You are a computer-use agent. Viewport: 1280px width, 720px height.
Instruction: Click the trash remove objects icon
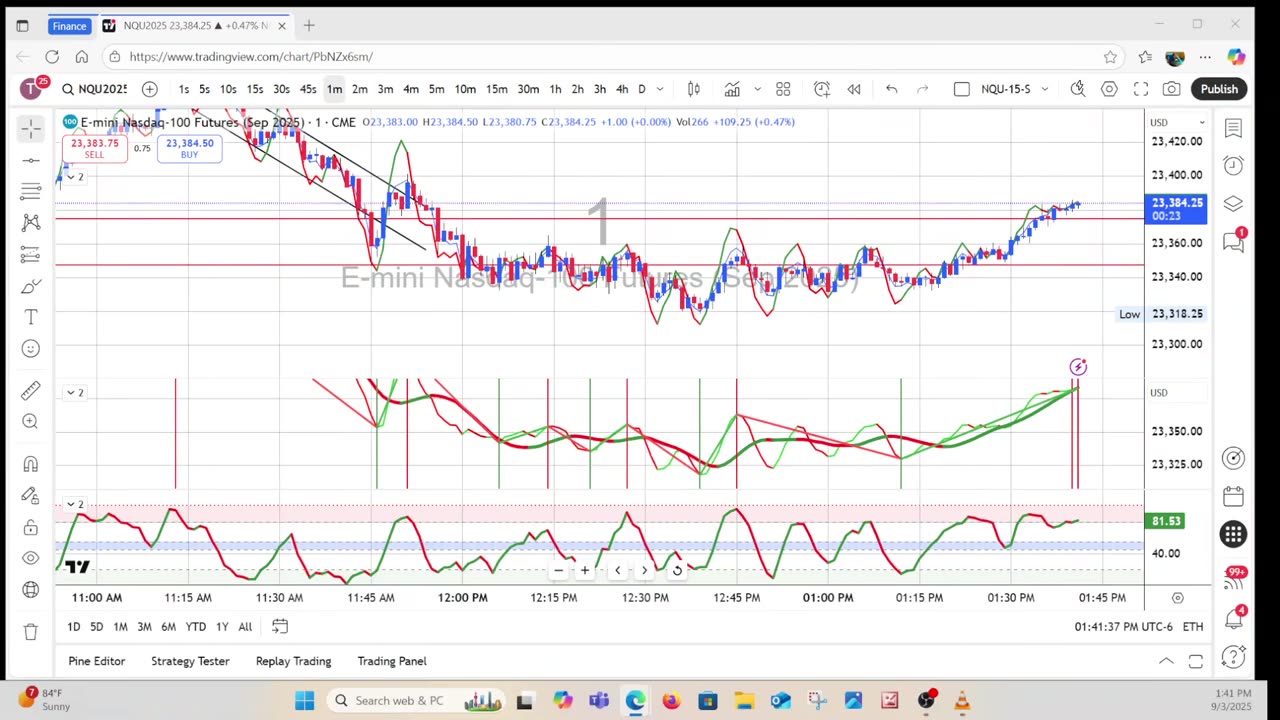point(31,632)
